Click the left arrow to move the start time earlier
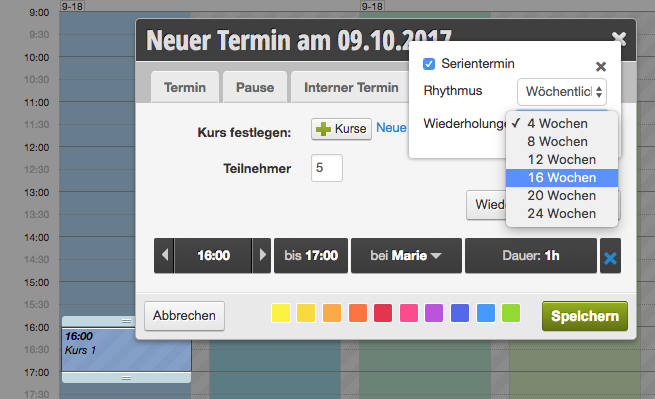This screenshot has height=399, width=655. (165, 255)
